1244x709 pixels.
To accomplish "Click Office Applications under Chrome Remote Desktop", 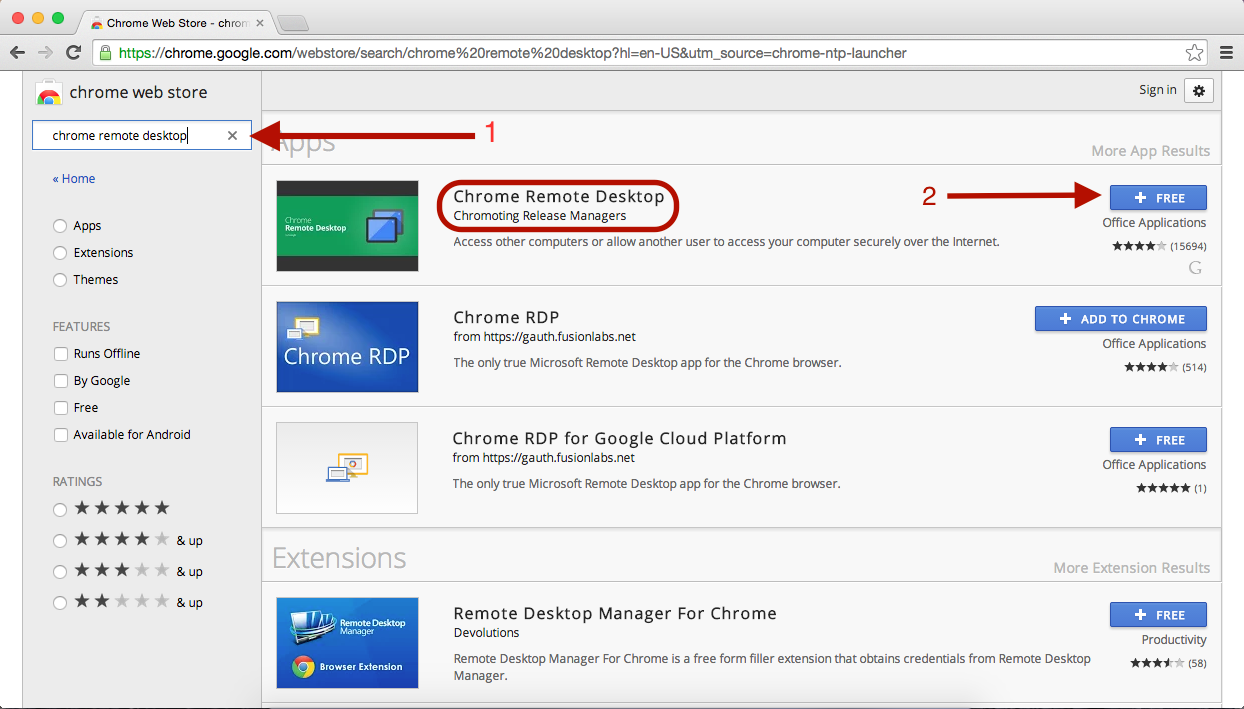I will tap(1154, 223).
